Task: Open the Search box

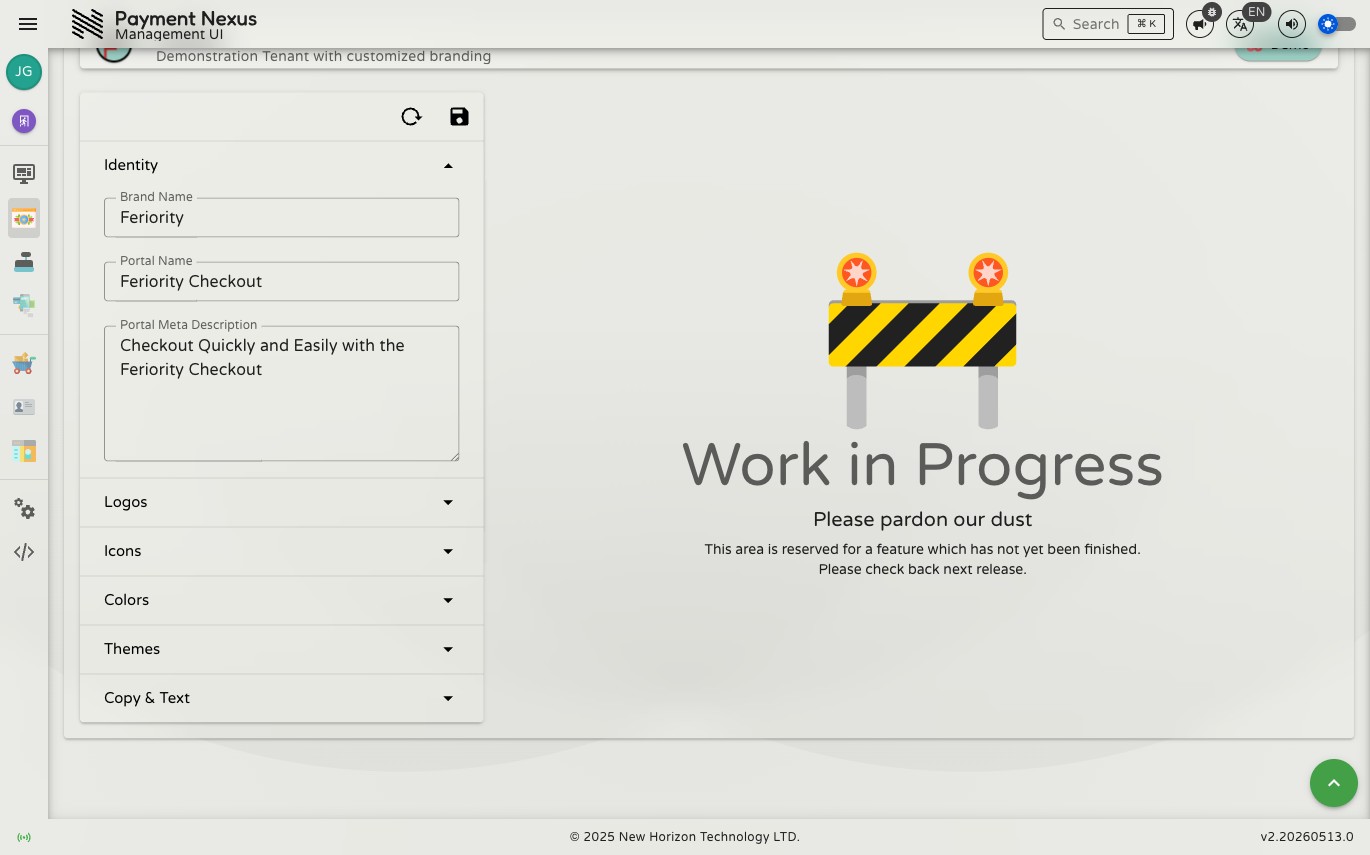Action: [1108, 24]
